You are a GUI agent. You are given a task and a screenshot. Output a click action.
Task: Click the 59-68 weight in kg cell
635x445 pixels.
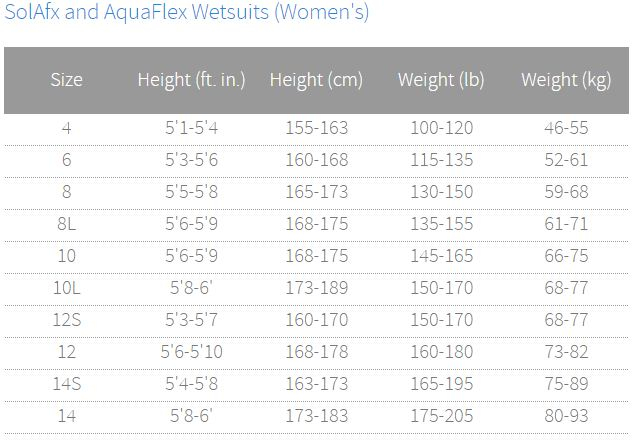tap(566, 192)
